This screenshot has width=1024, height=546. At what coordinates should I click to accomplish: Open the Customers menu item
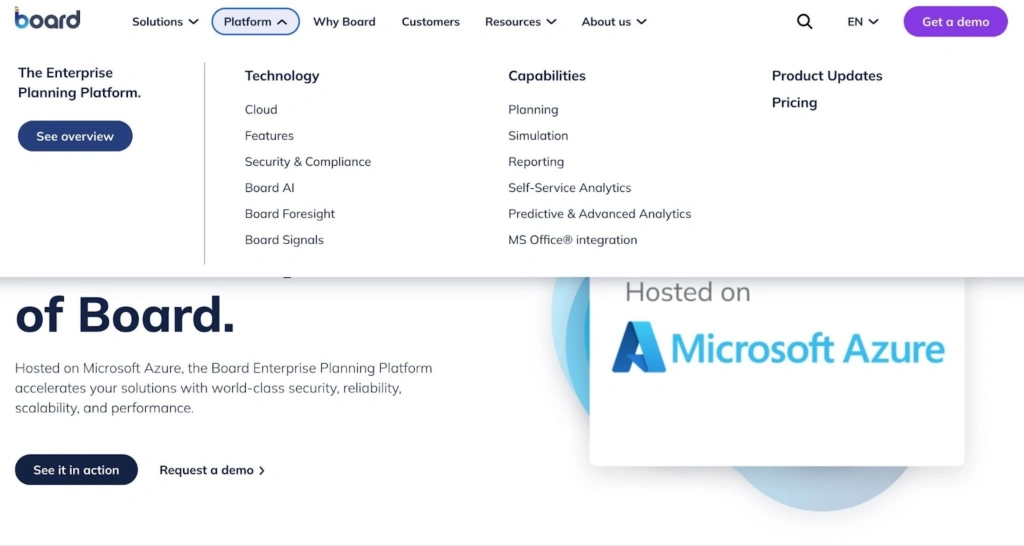(430, 22)
